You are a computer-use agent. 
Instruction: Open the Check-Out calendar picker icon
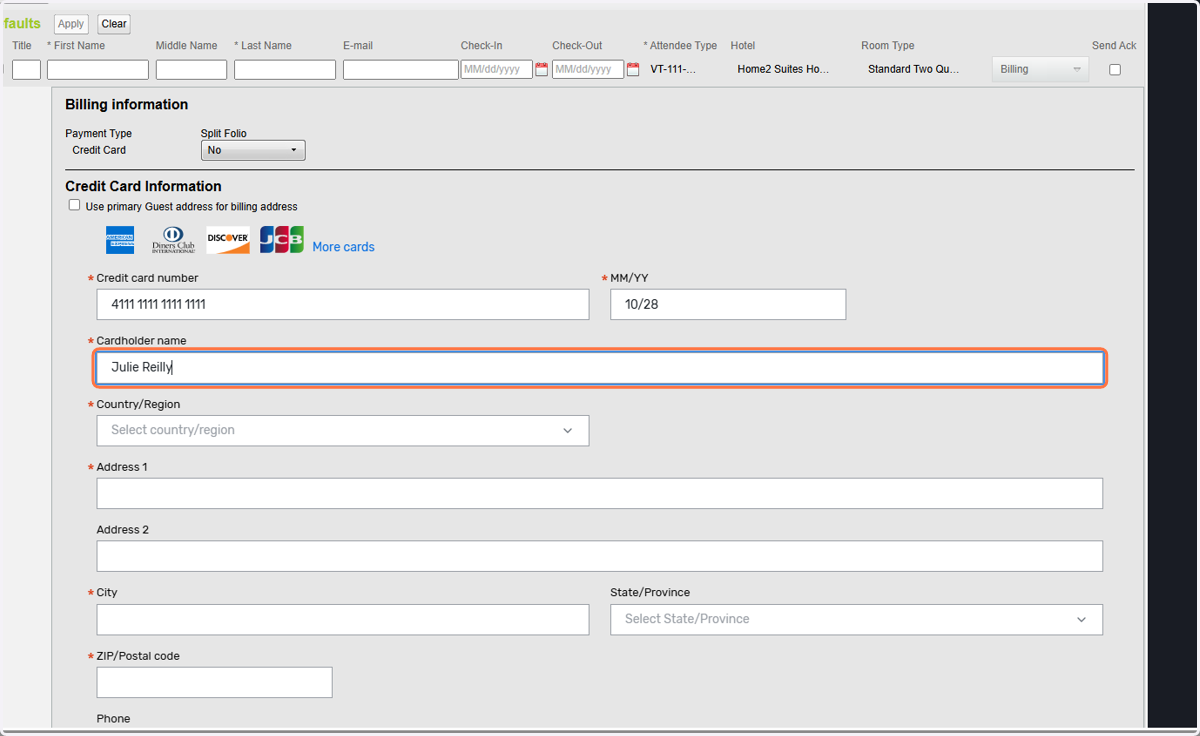tap(633, 70)
